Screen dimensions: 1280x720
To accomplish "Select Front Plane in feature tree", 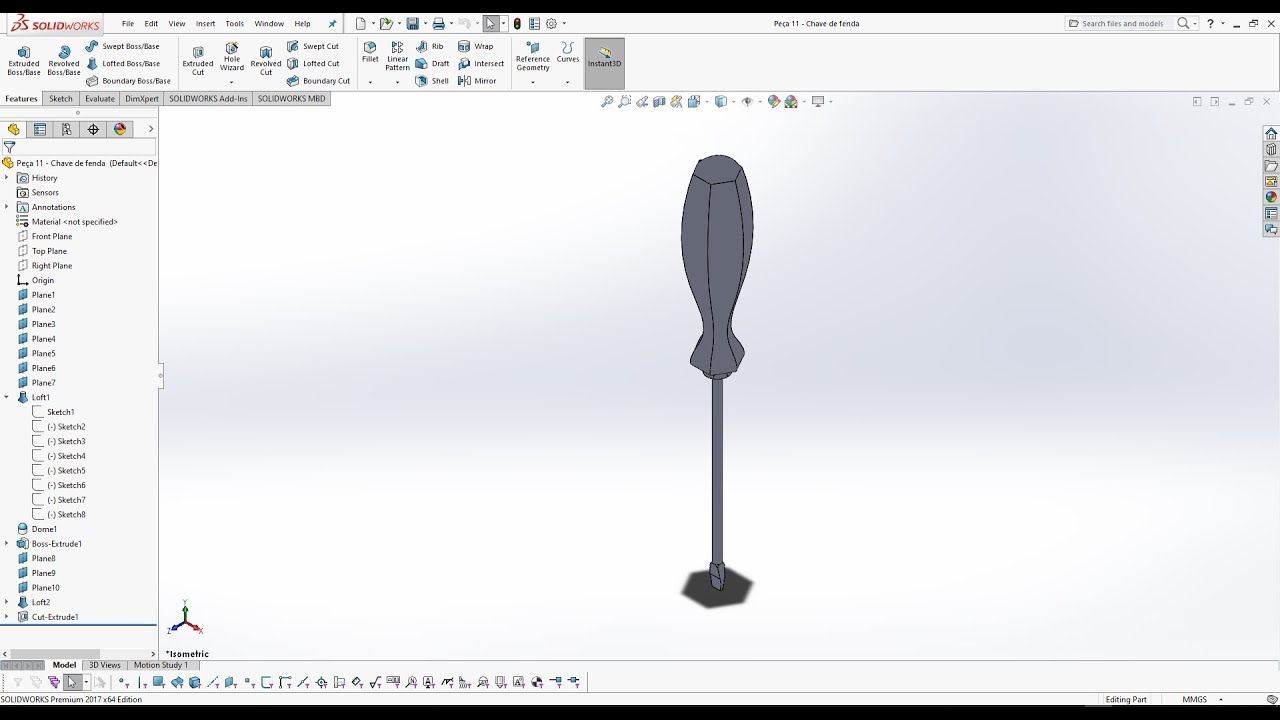I will [x=45, y=237].
